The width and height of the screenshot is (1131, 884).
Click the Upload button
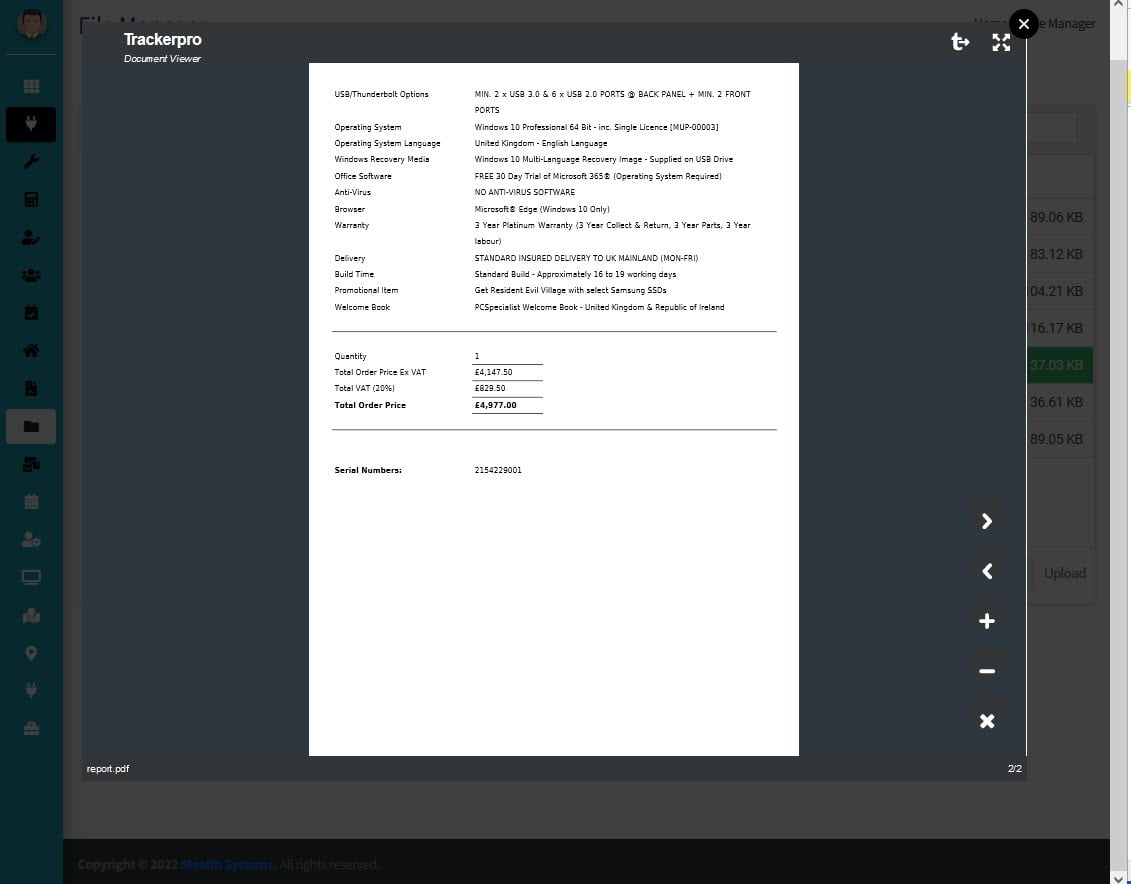1064,573
